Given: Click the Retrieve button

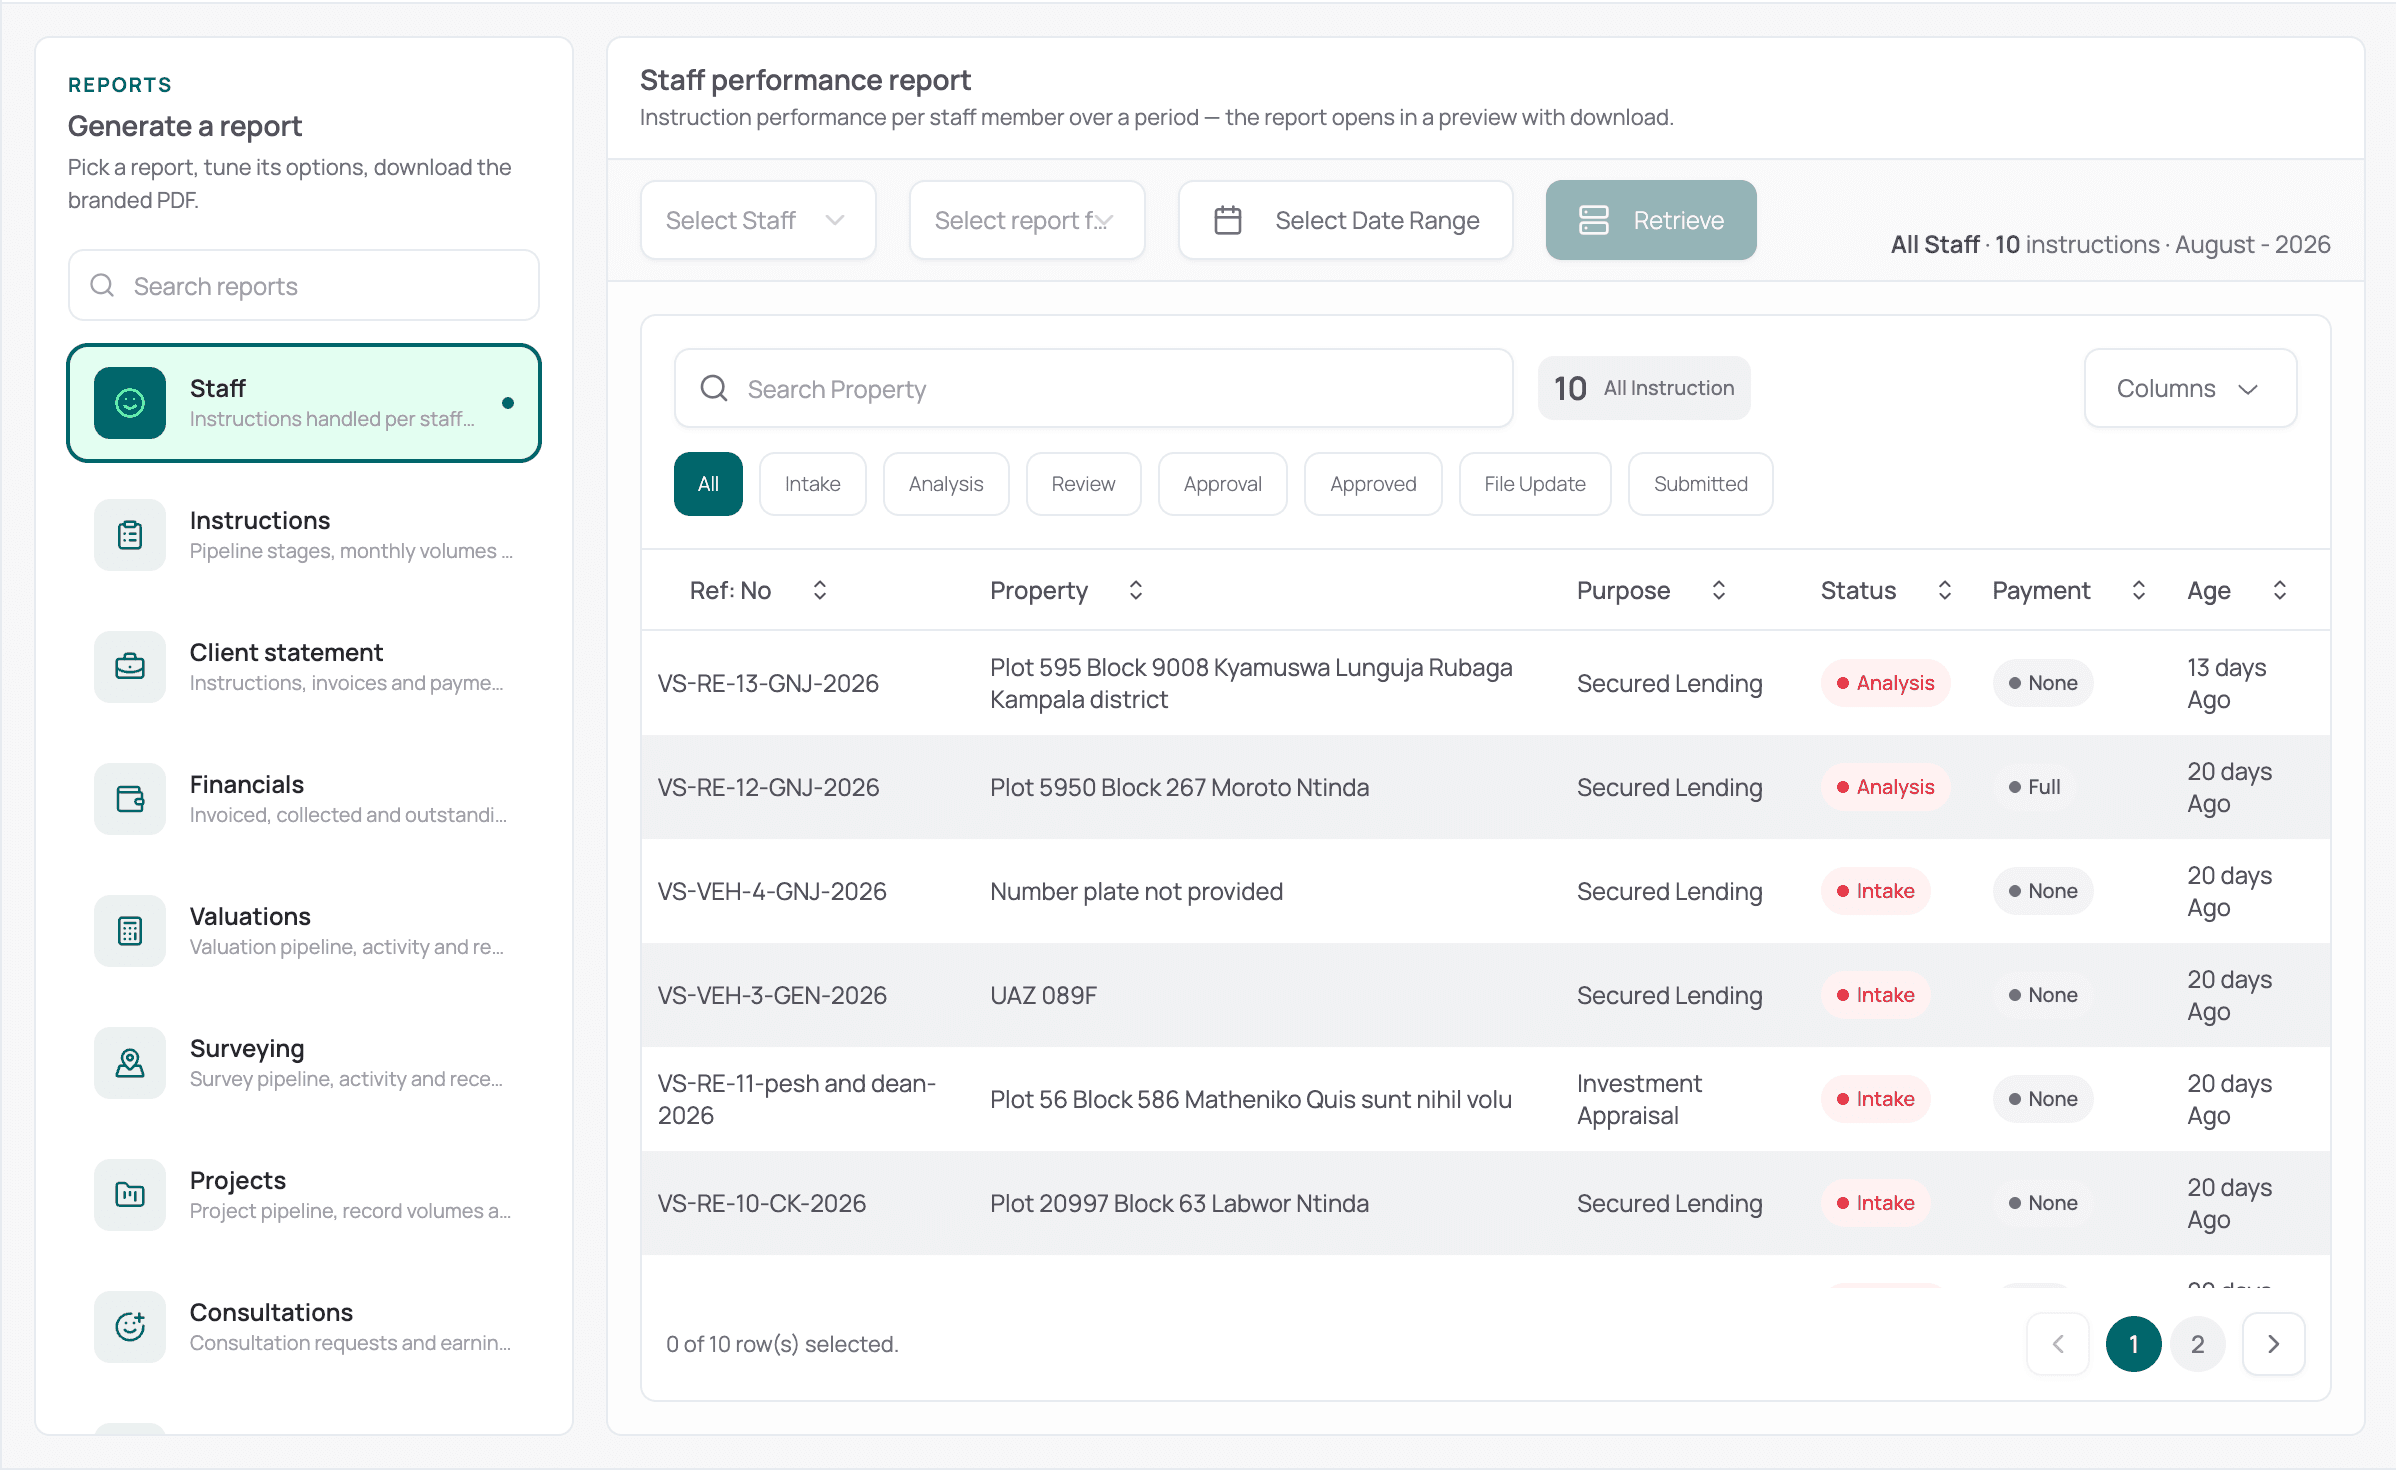Looking at the screenshot, I should pyautogui.click(x=1651, y=220).
